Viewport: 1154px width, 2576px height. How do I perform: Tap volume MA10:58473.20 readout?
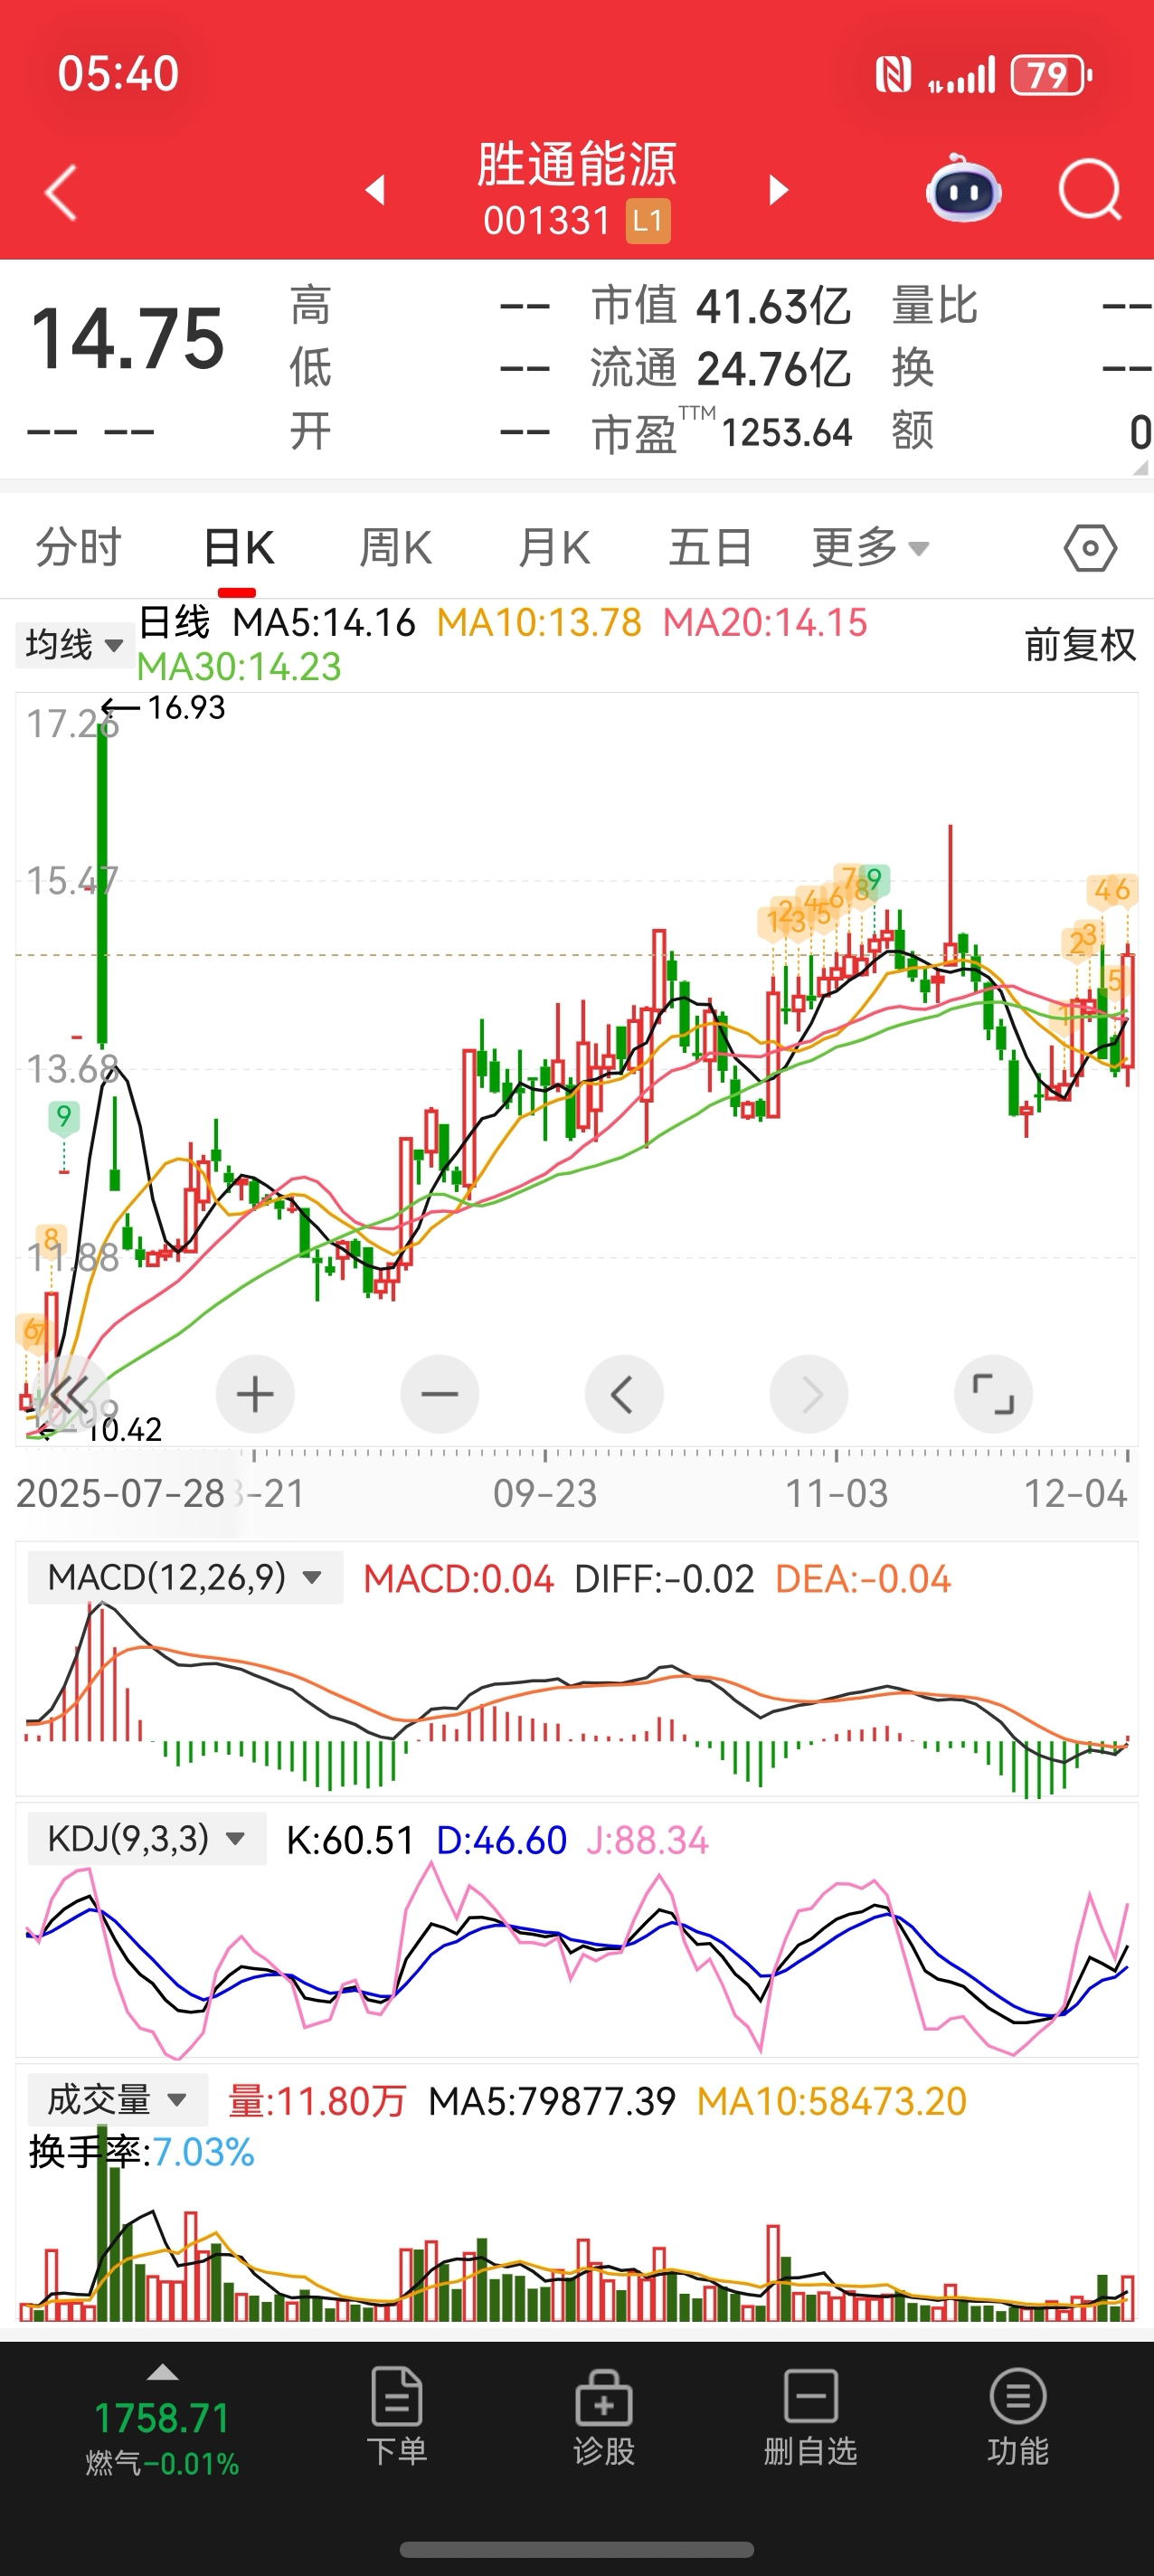click(832, 2101)
